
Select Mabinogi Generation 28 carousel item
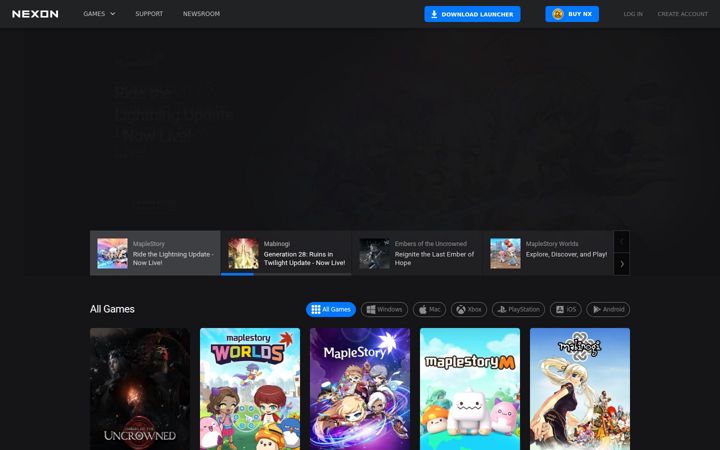(x=286, y=253)
